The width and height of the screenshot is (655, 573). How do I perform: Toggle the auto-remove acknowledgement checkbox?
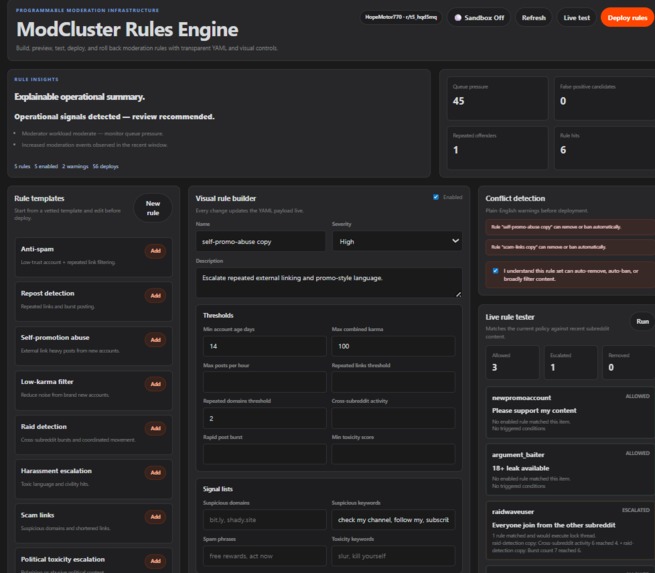click(495, 271)
